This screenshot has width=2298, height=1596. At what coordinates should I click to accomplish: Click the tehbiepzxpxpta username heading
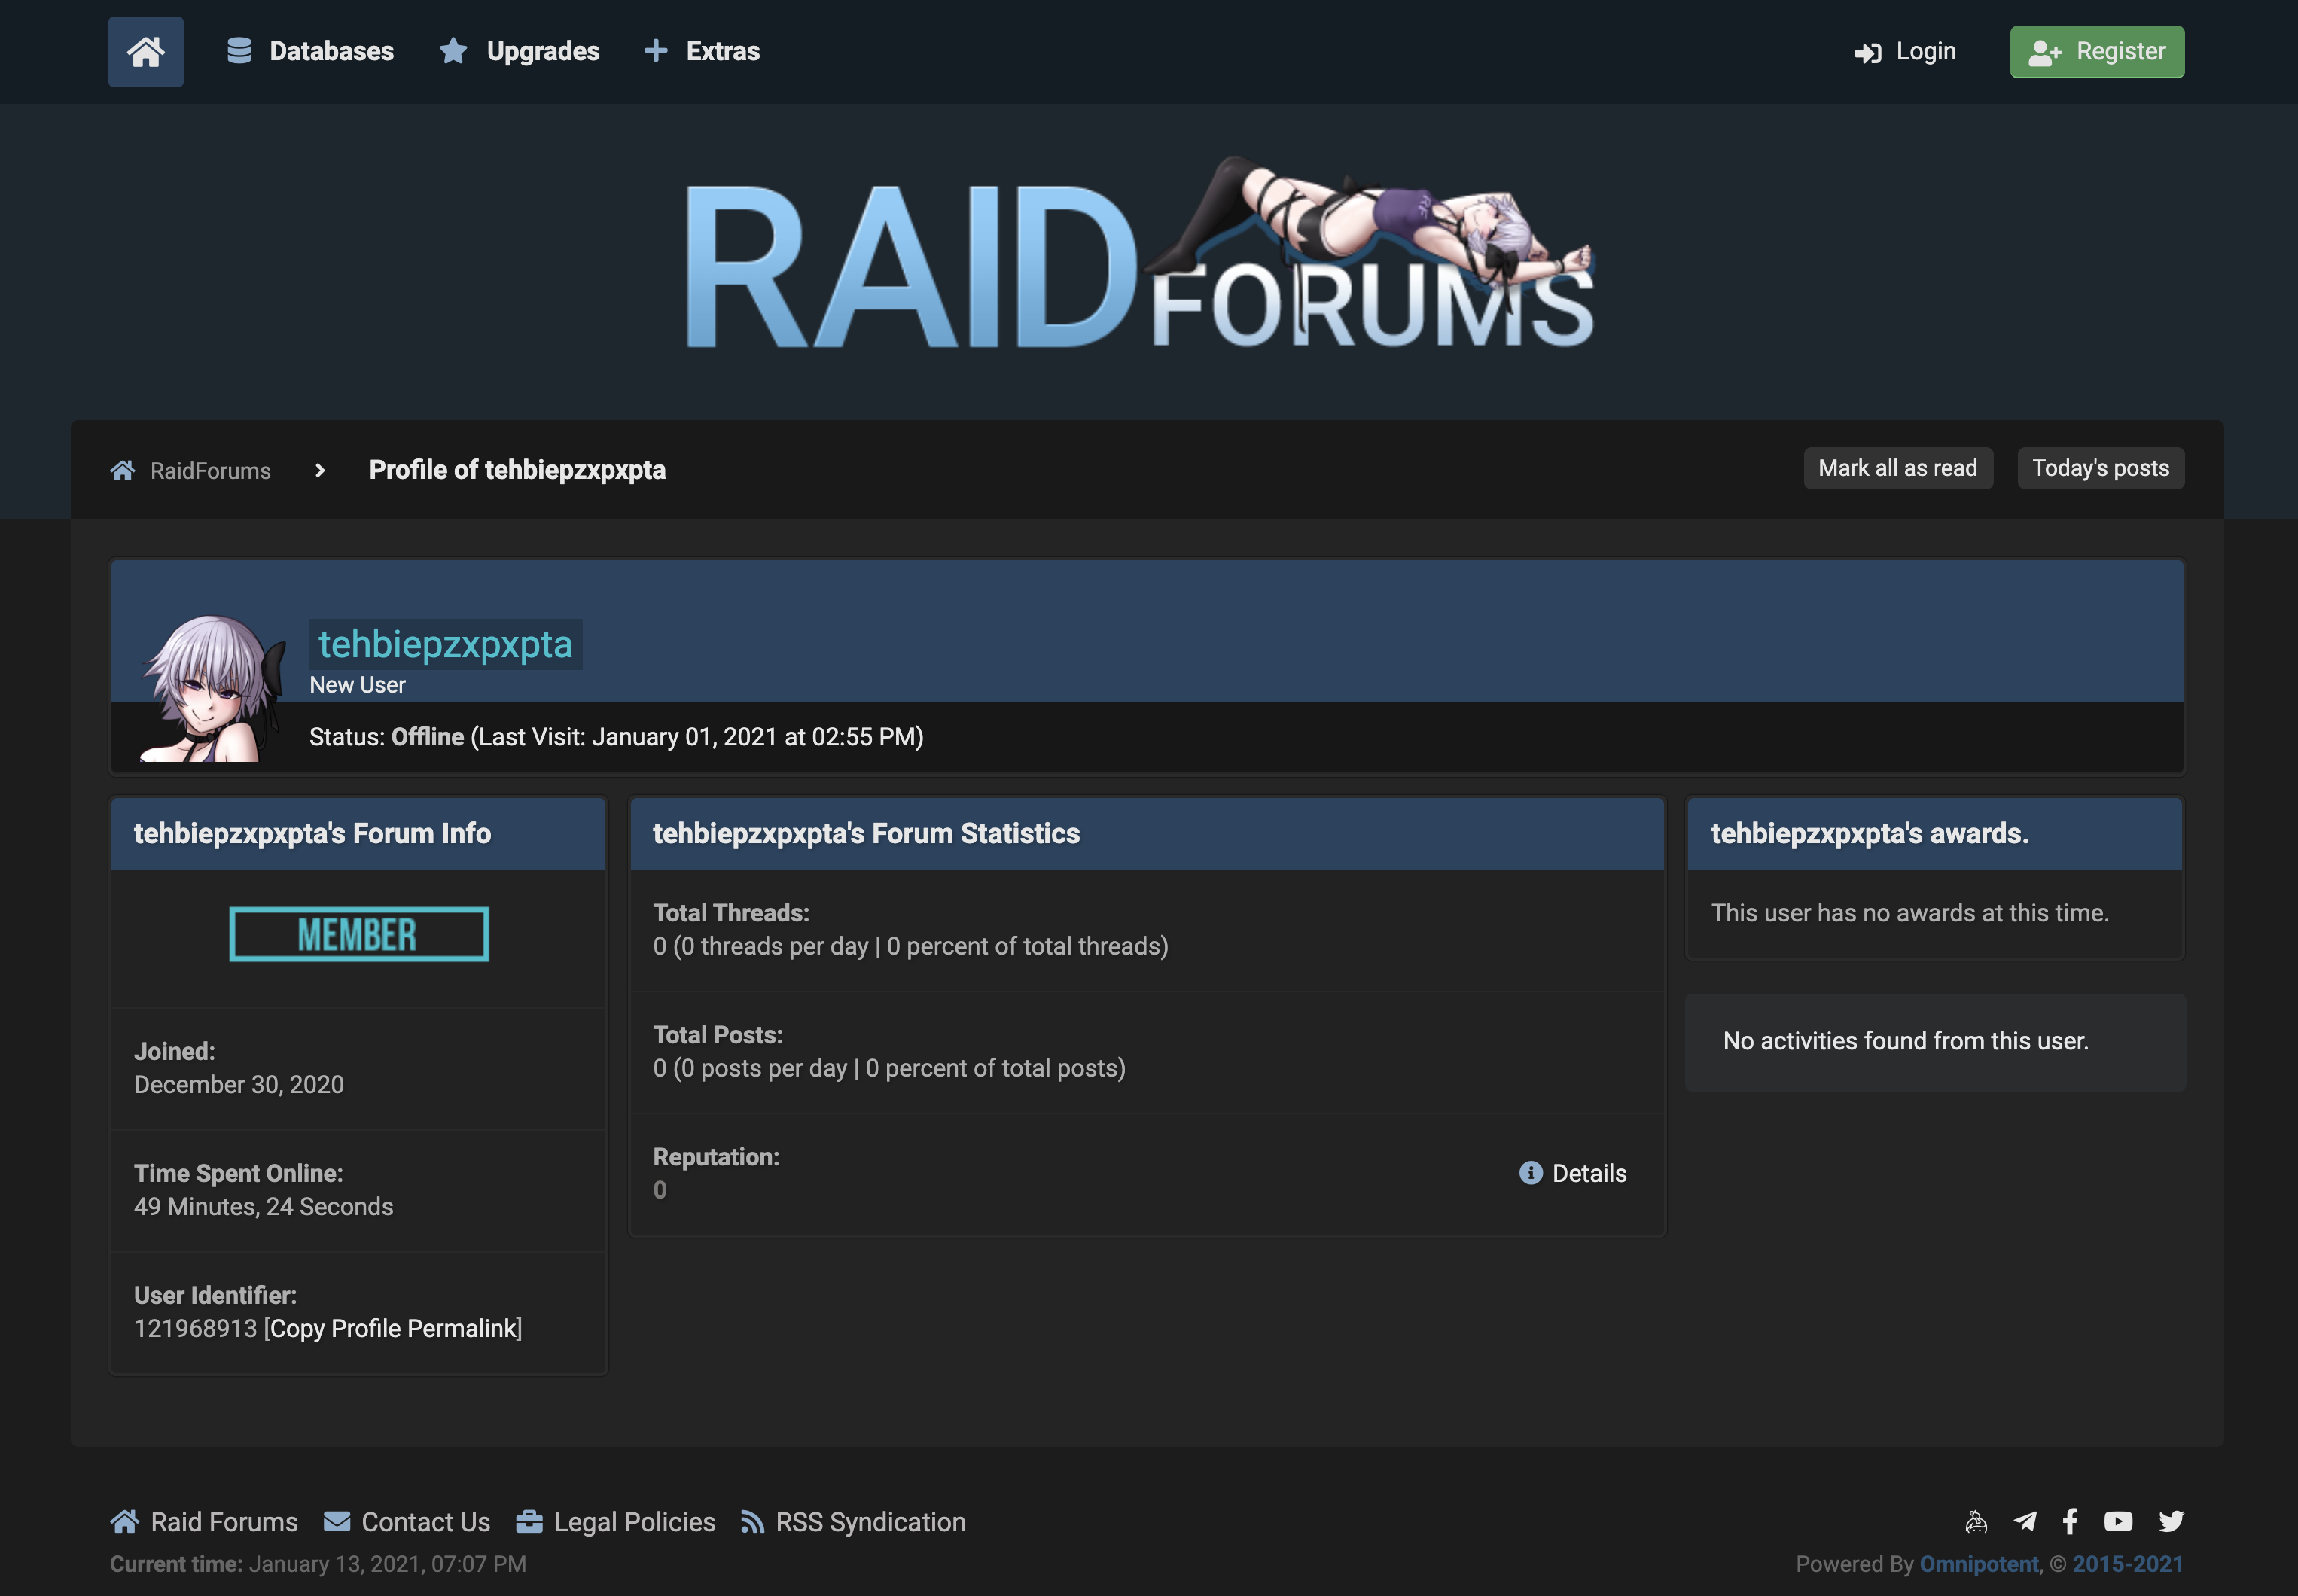click(x=445, y=644)
